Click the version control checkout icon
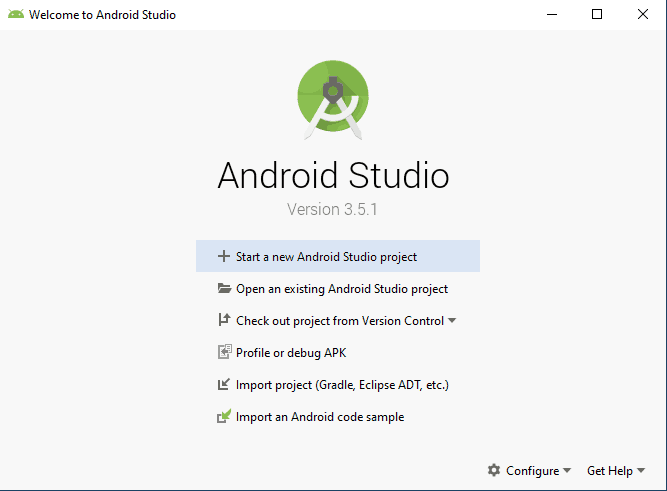 pyautogui.click(x=224, y=320)
